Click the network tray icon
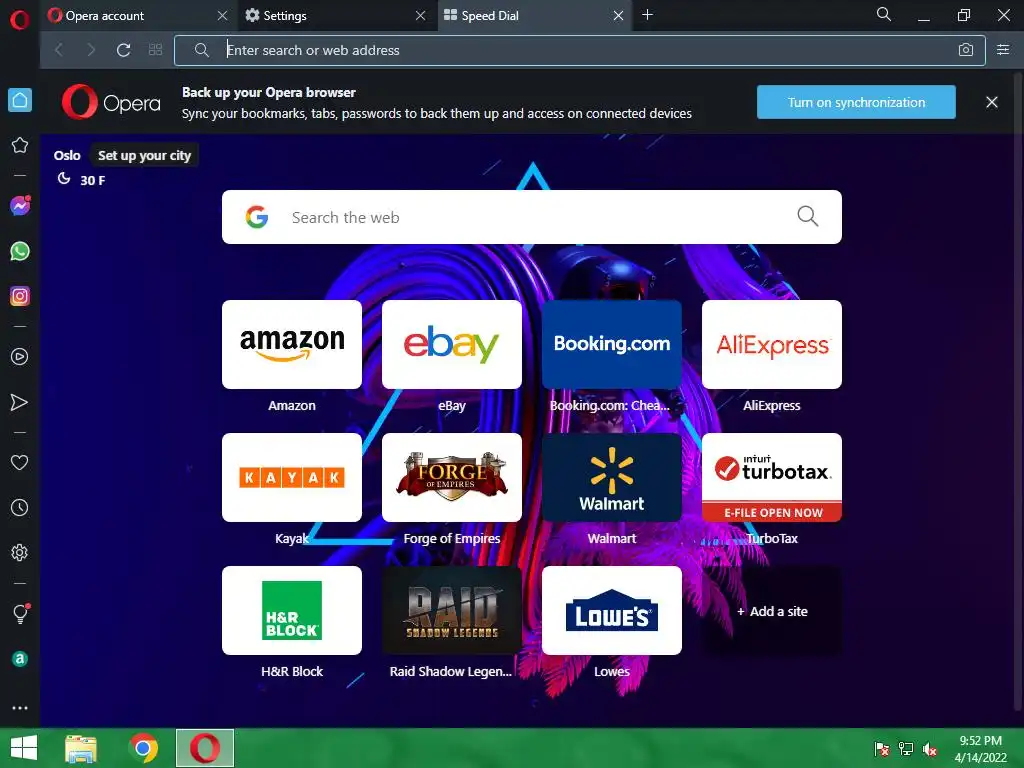 906,748
